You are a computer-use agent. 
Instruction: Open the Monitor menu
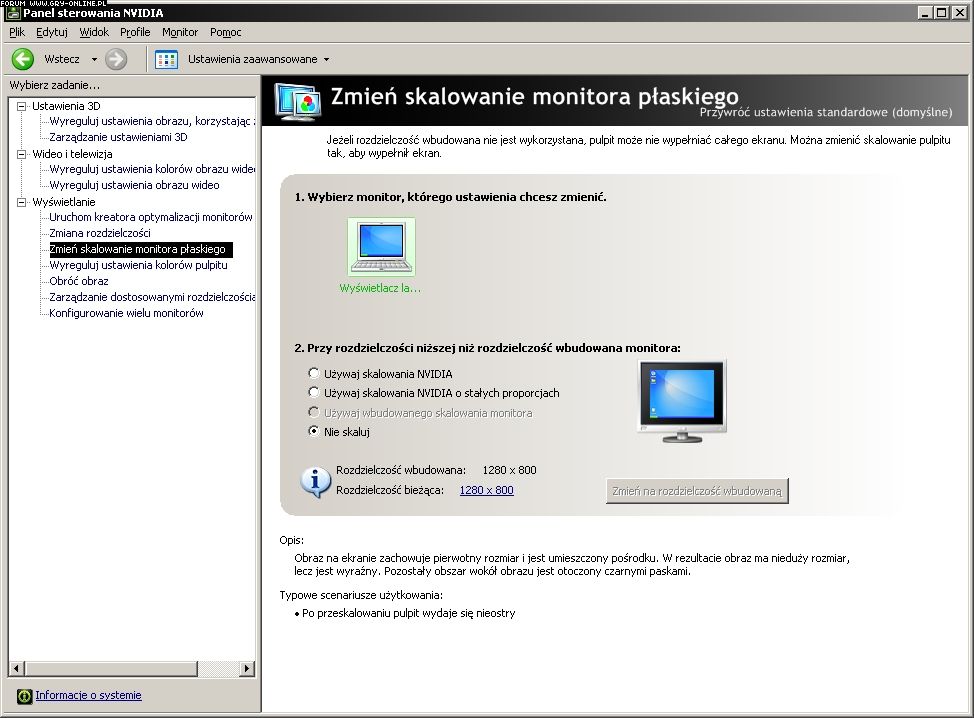coord(180,32)
